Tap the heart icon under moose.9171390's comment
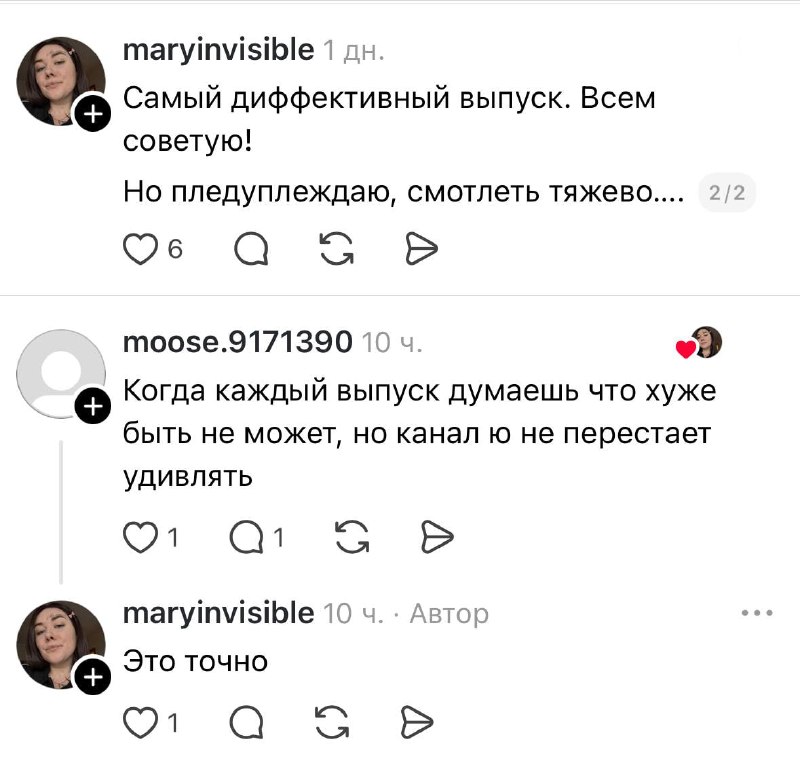Image resolution: width=800 pixels, height=769 pixels. pyautogui.click(x=140, y=536)
